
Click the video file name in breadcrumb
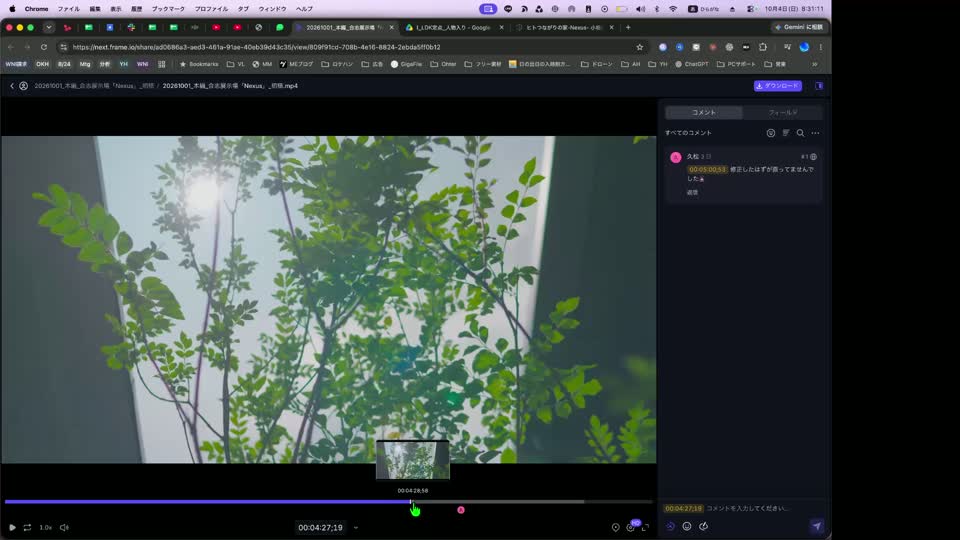(230, 86)
